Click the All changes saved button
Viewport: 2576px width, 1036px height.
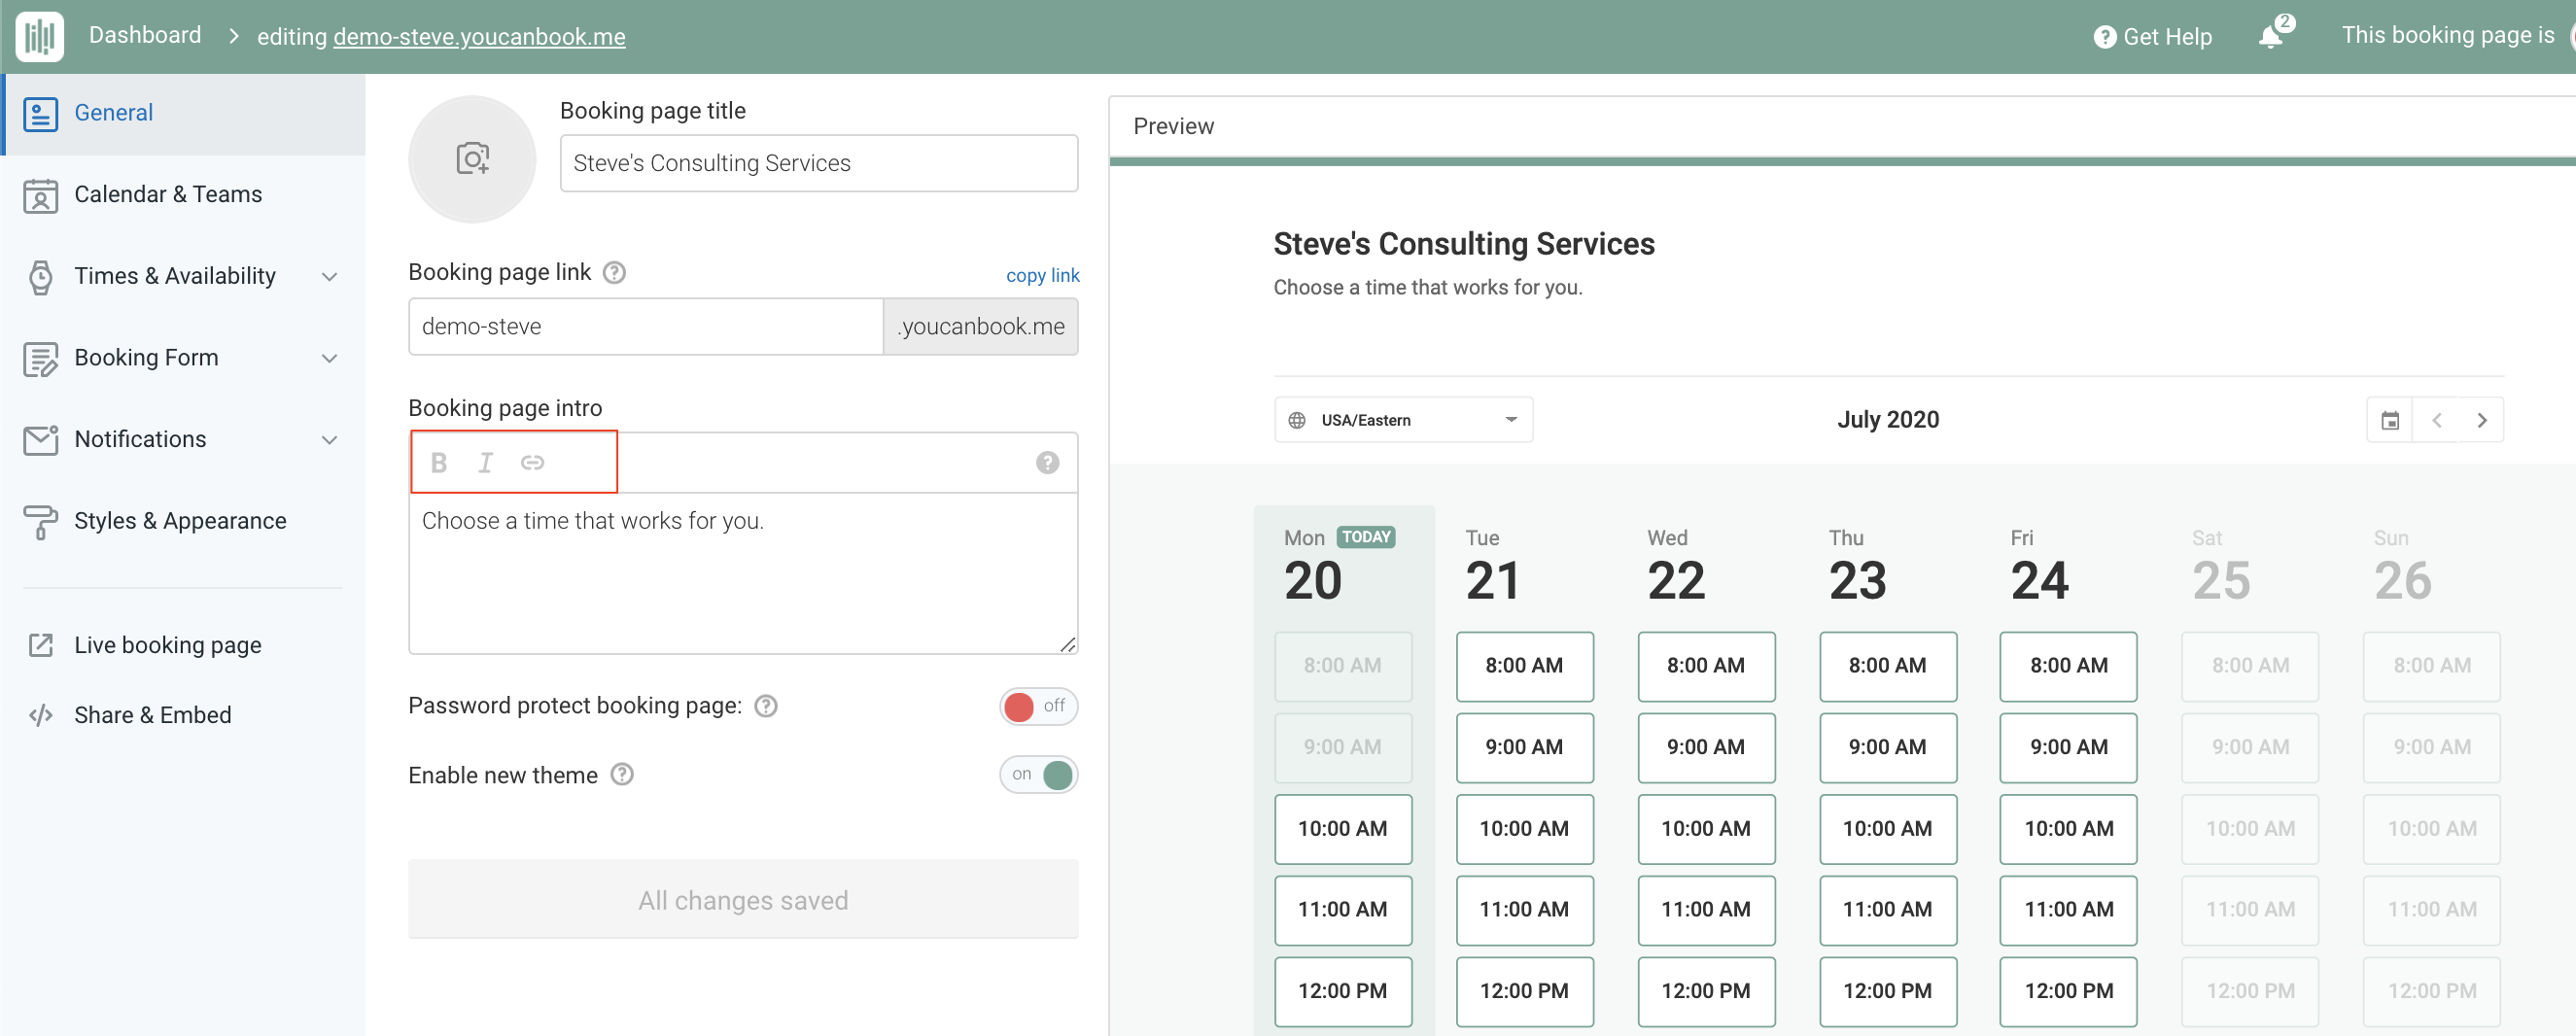(743, 899)
